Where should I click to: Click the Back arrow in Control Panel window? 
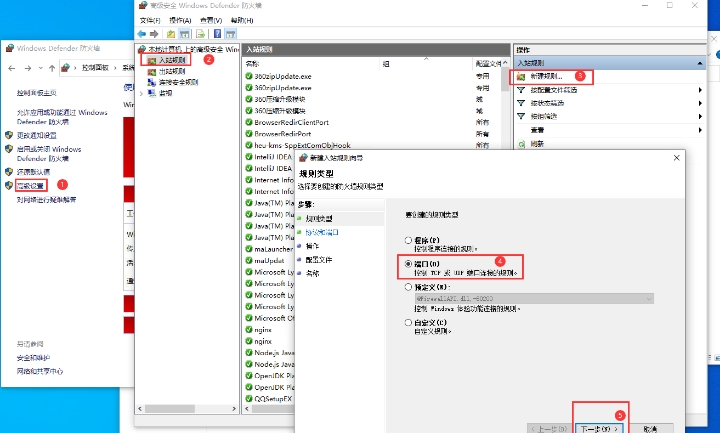pos(12,68)
